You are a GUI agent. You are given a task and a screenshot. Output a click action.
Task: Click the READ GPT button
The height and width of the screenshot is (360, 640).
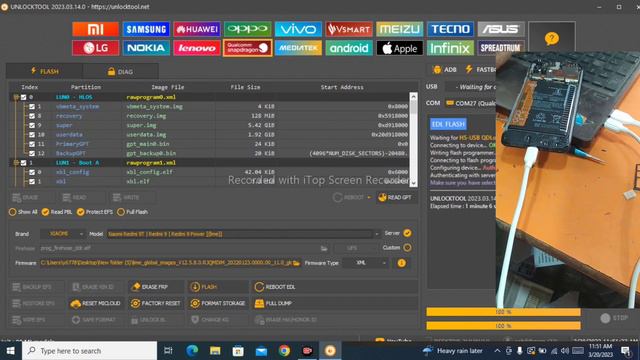point(395,198)
